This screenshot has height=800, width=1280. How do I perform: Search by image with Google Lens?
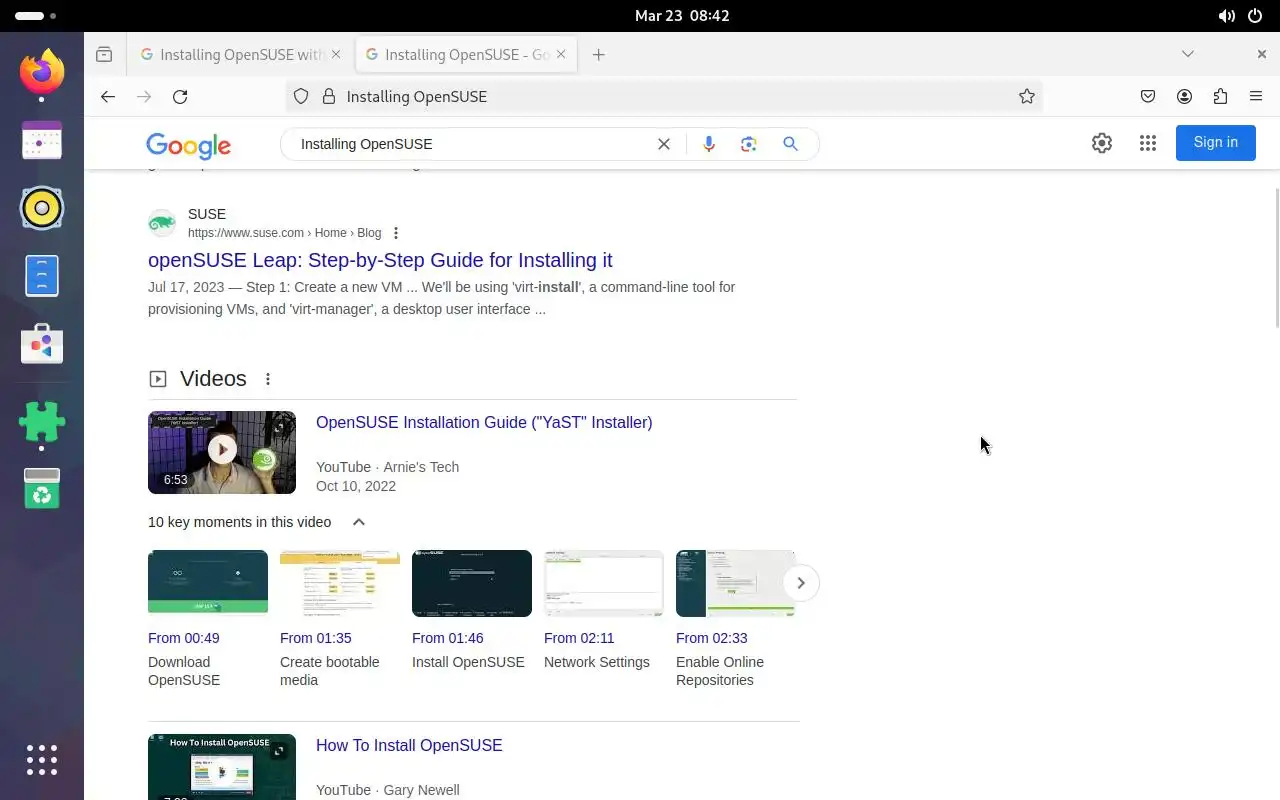pyautogui.click(x=749, y=144)
